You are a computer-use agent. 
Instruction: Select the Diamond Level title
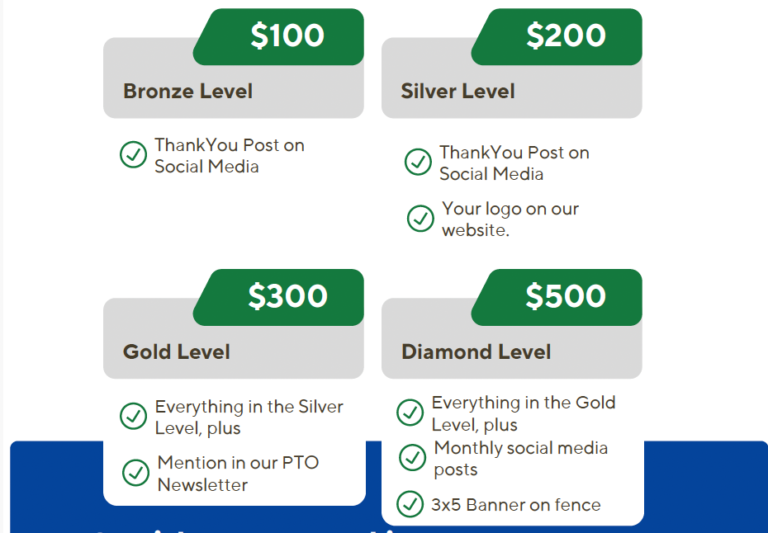pos(476,352)
